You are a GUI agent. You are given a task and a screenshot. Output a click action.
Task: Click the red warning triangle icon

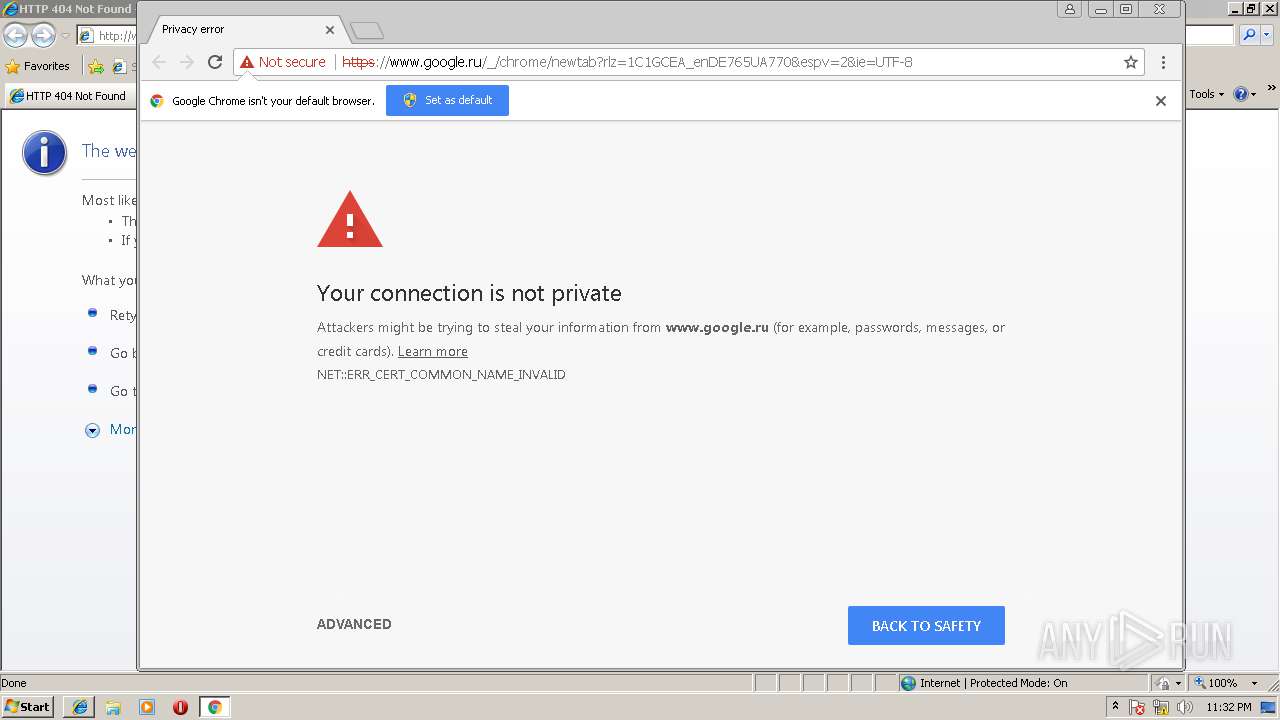click(350, 219)
